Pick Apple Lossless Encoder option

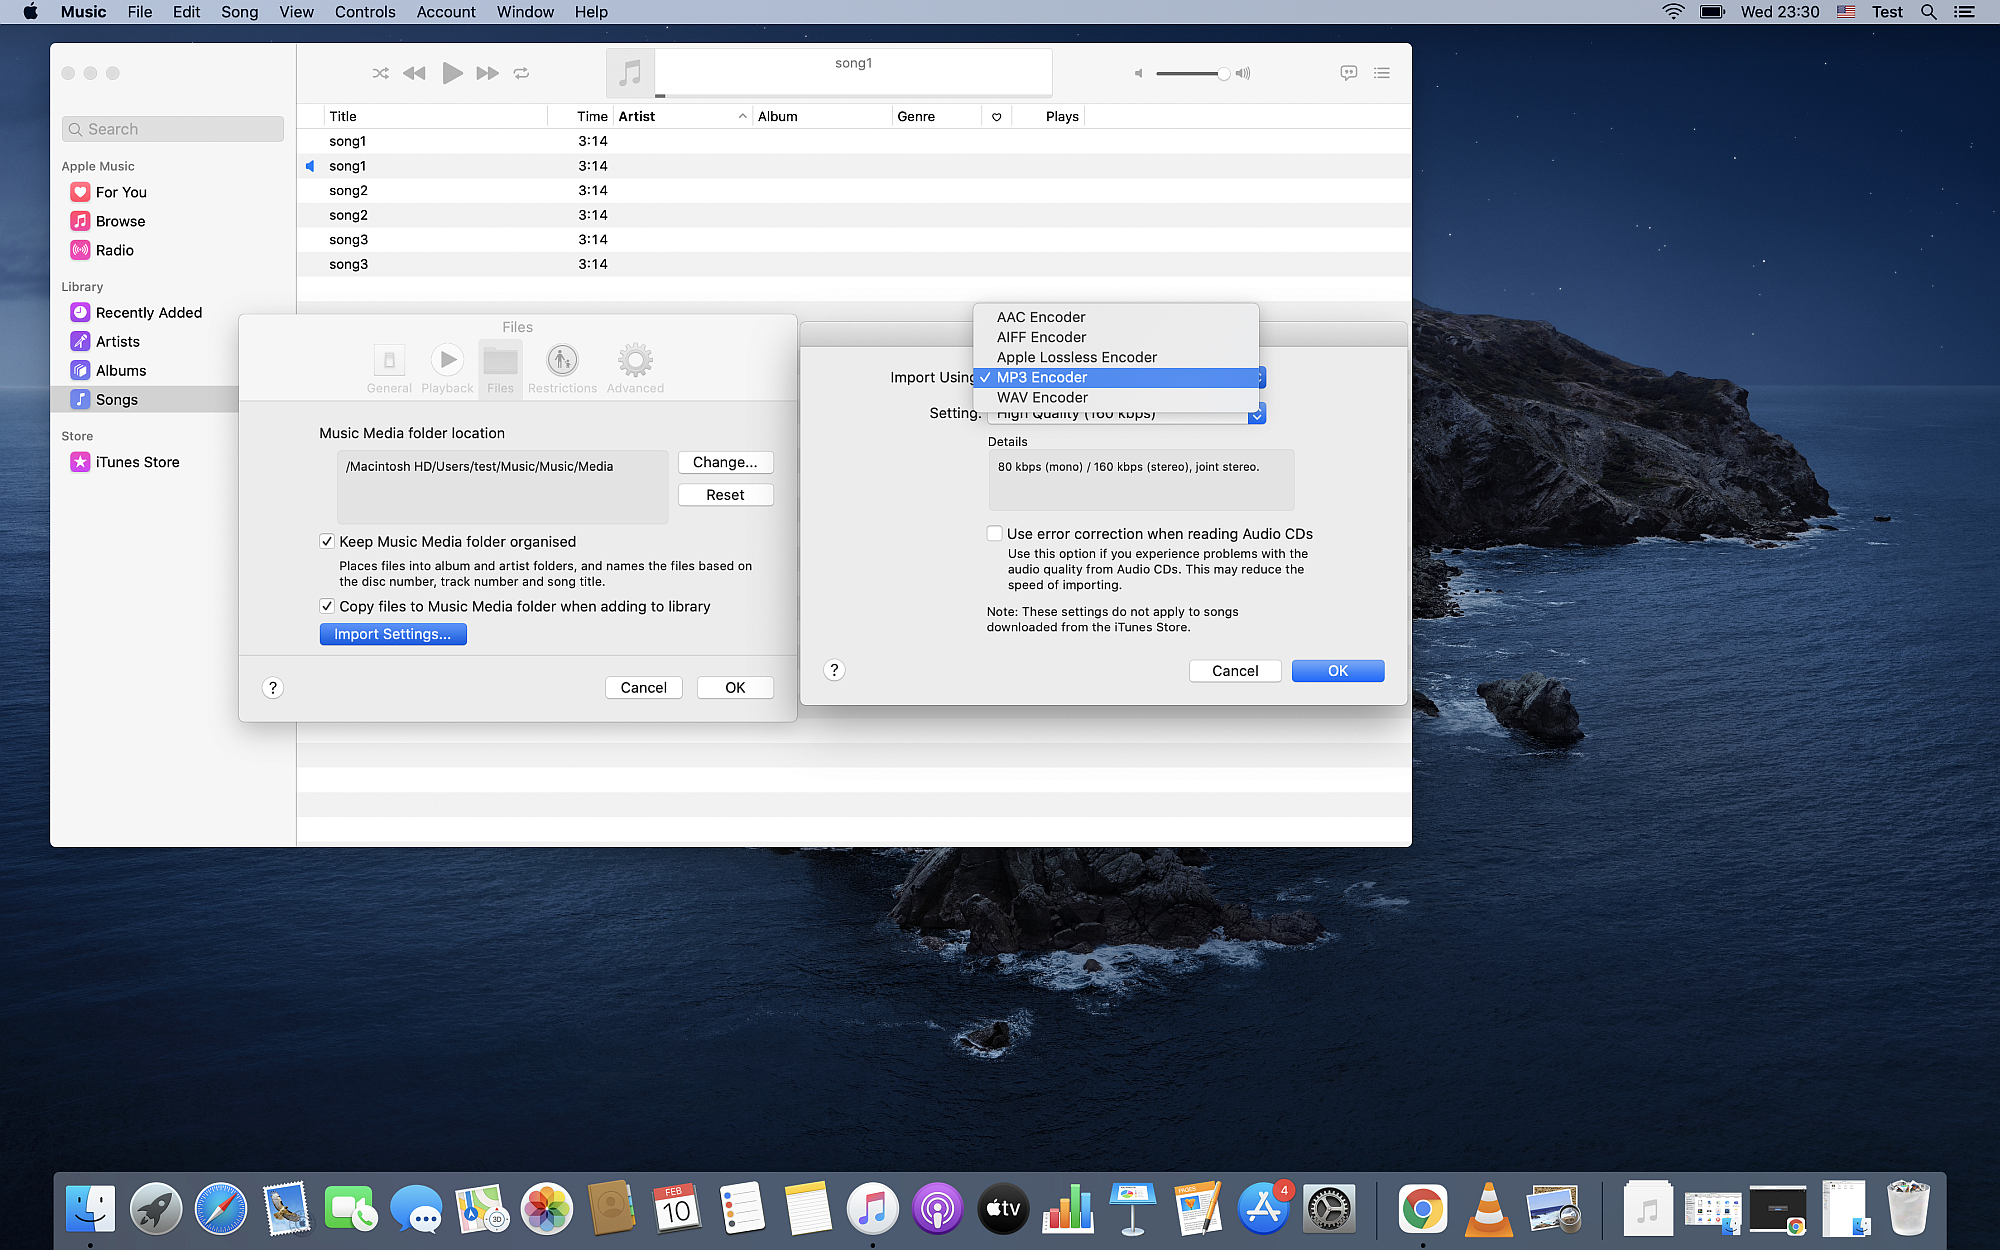click(x=1076, y=357)
